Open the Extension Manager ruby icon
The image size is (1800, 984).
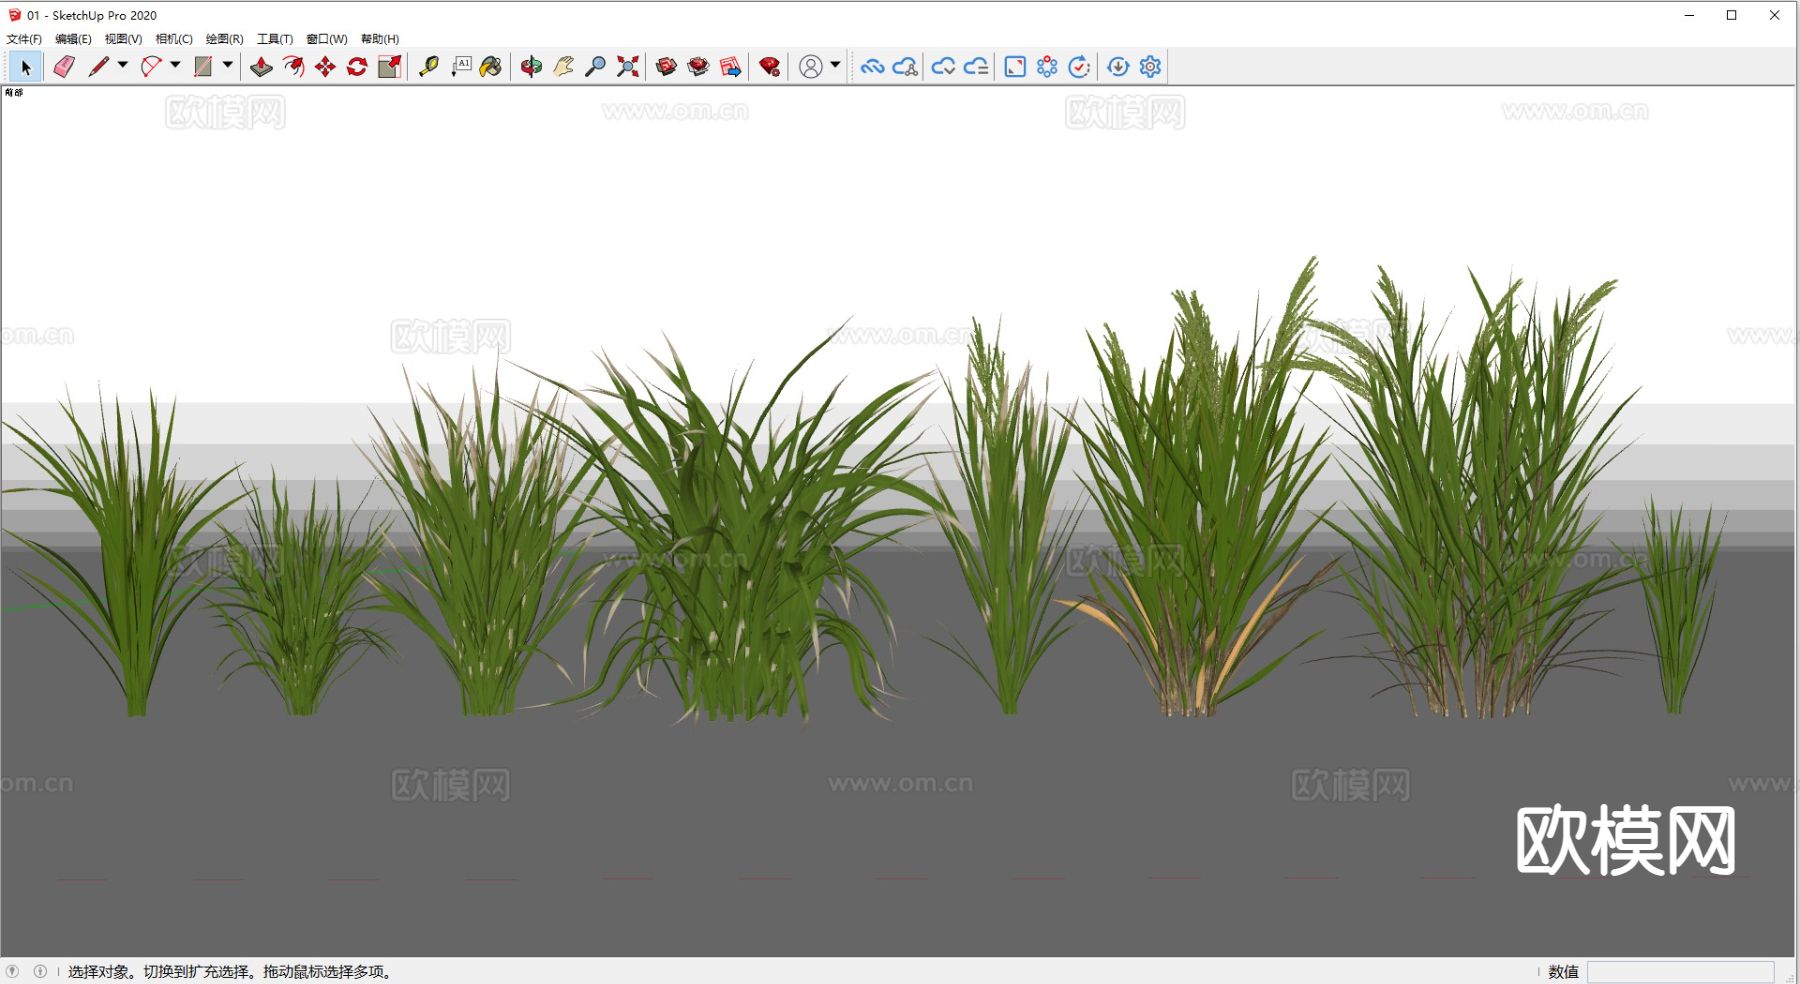tap(769, 67)
